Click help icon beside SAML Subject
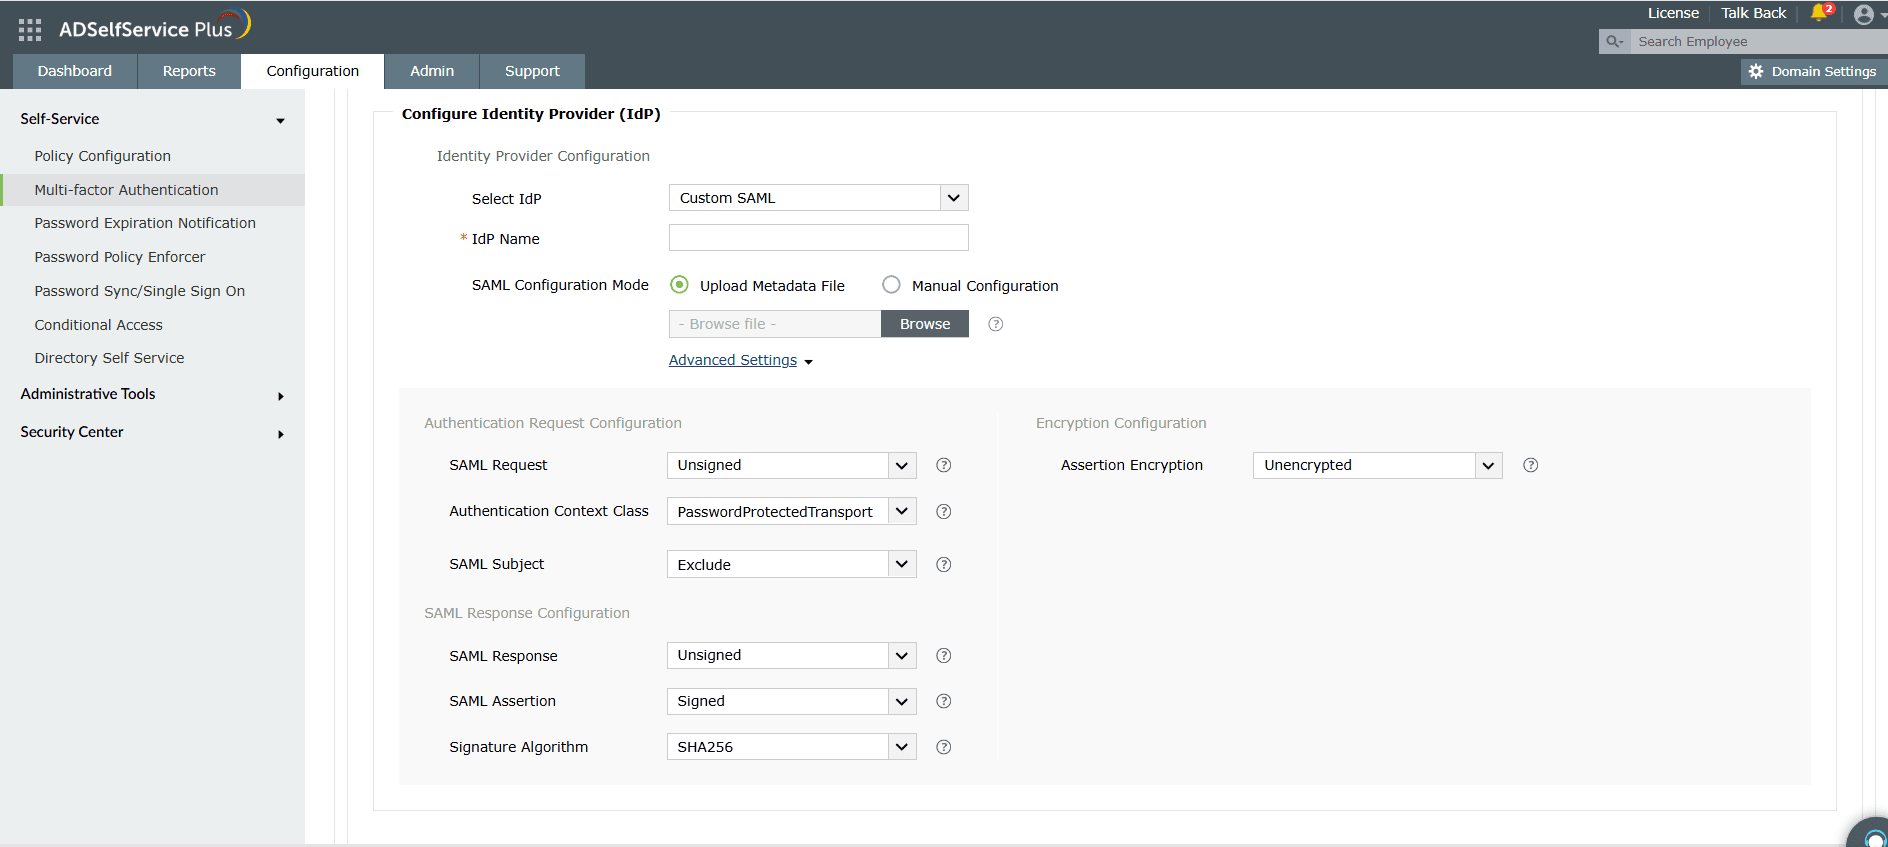Screen dimensions: 1888x847 tap(943, 564)
